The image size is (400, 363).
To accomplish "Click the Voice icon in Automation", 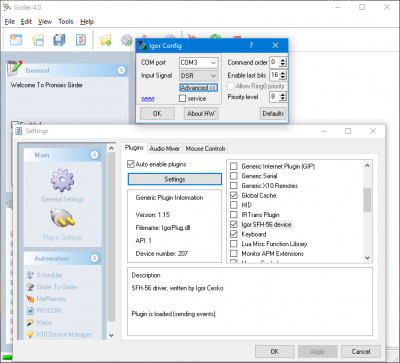I will 30,323.
